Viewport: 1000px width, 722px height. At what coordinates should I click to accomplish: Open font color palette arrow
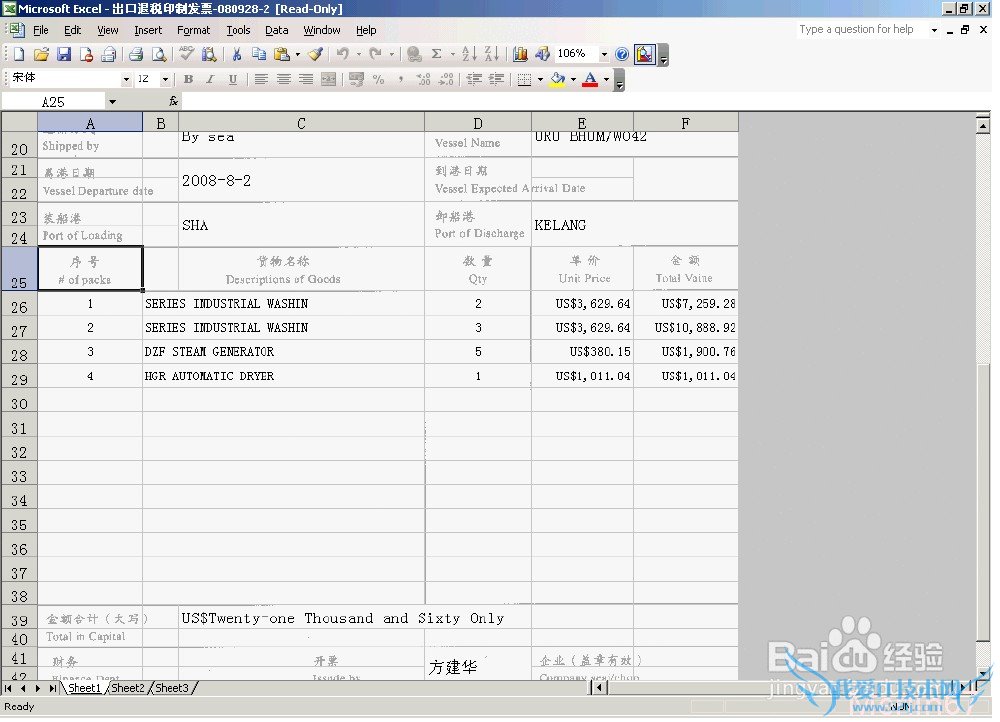(x=607, y=79)
